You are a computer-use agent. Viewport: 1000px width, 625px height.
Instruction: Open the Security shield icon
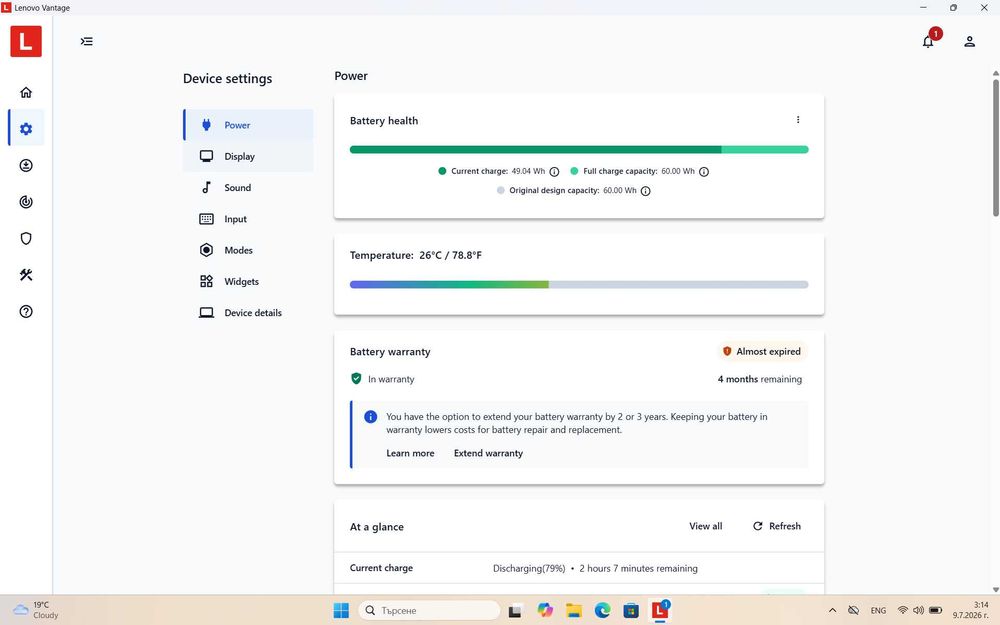point(26,239)
